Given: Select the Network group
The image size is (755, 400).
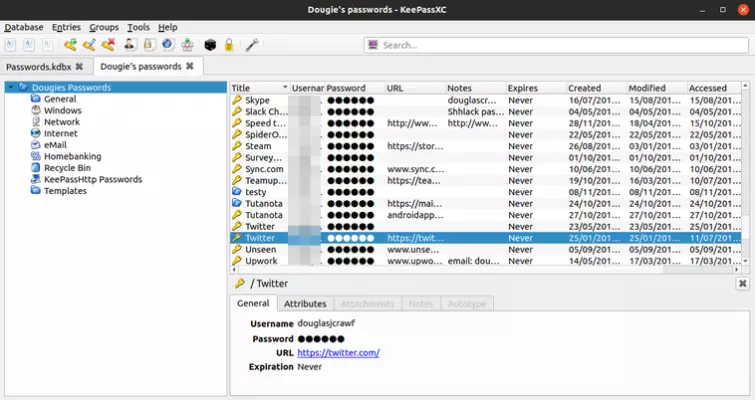Looking at the screenshot, I should tap(62, 122).
